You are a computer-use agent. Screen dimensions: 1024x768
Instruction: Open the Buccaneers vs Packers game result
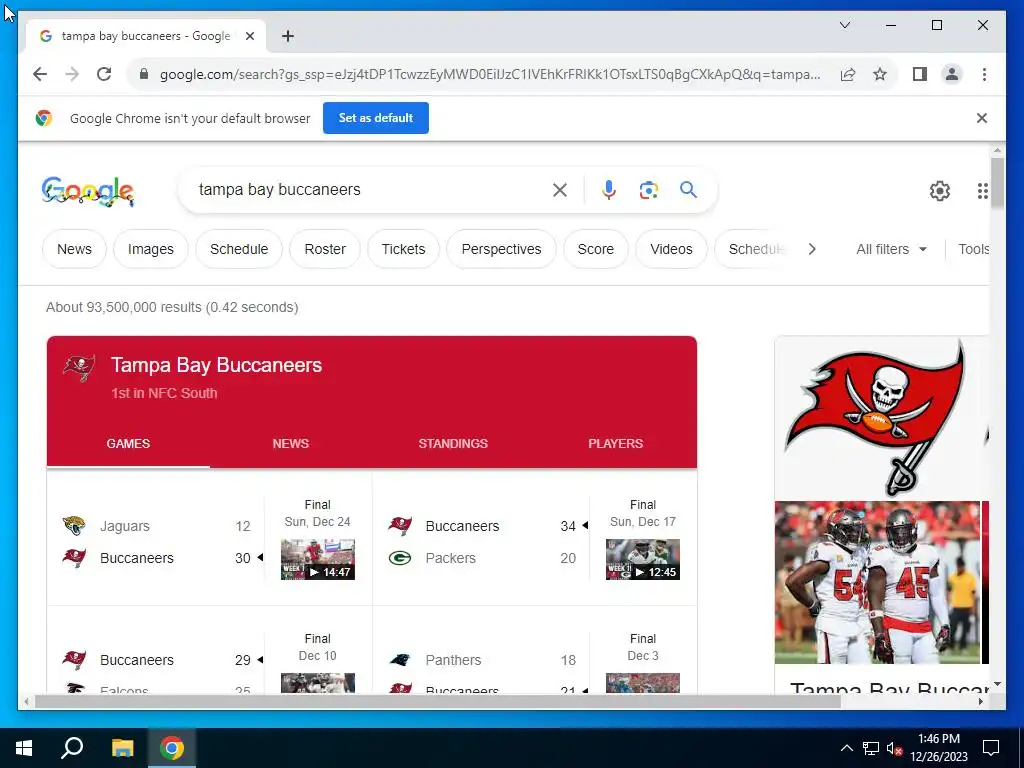click(535, 539)
